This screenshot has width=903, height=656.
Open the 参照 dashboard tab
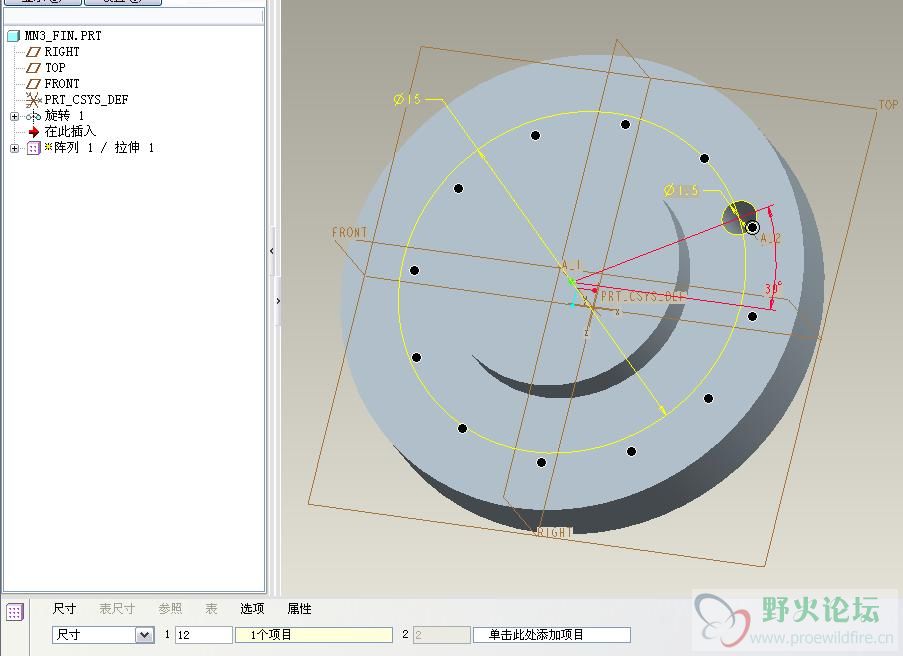(x=170, y=609)
